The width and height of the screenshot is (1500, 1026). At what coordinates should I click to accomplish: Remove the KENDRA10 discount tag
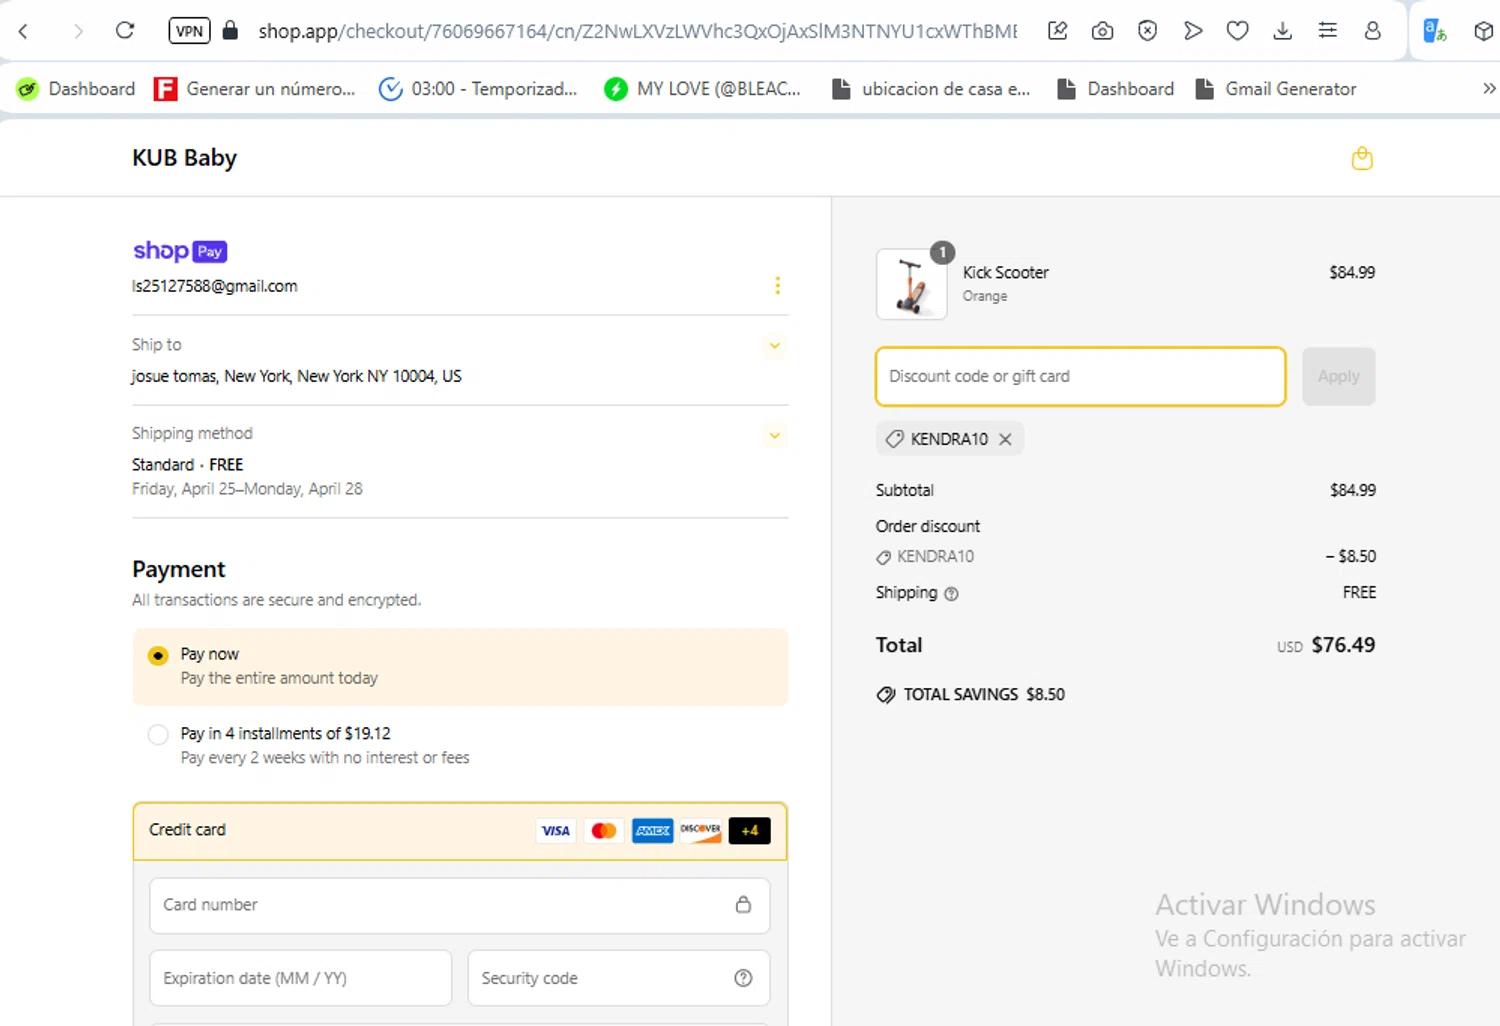click(1005, 439)
